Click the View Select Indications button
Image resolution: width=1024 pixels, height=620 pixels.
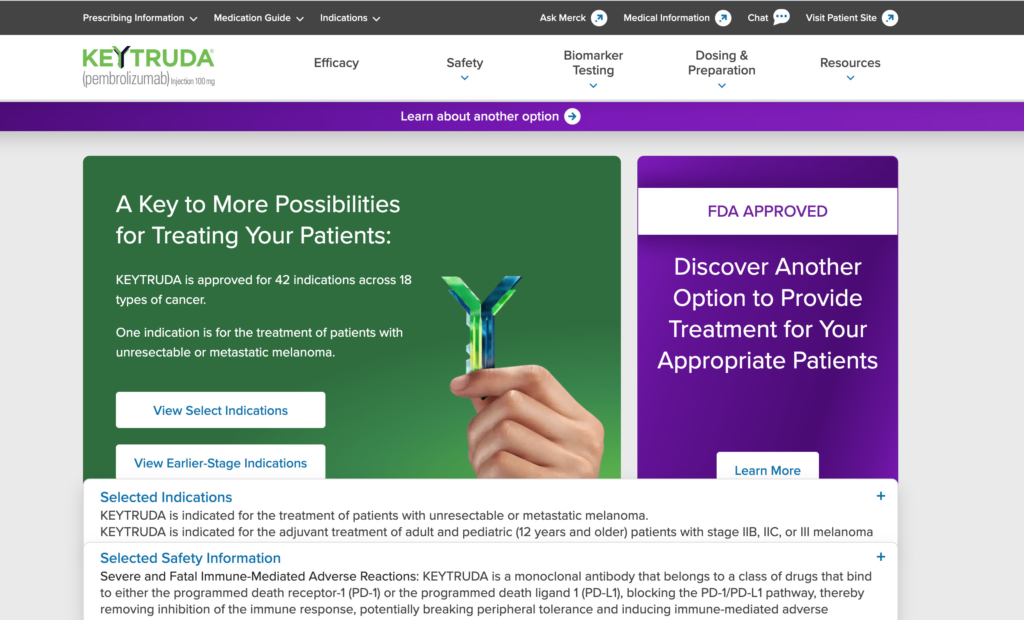pyautogui.click(x=220, y=410)
